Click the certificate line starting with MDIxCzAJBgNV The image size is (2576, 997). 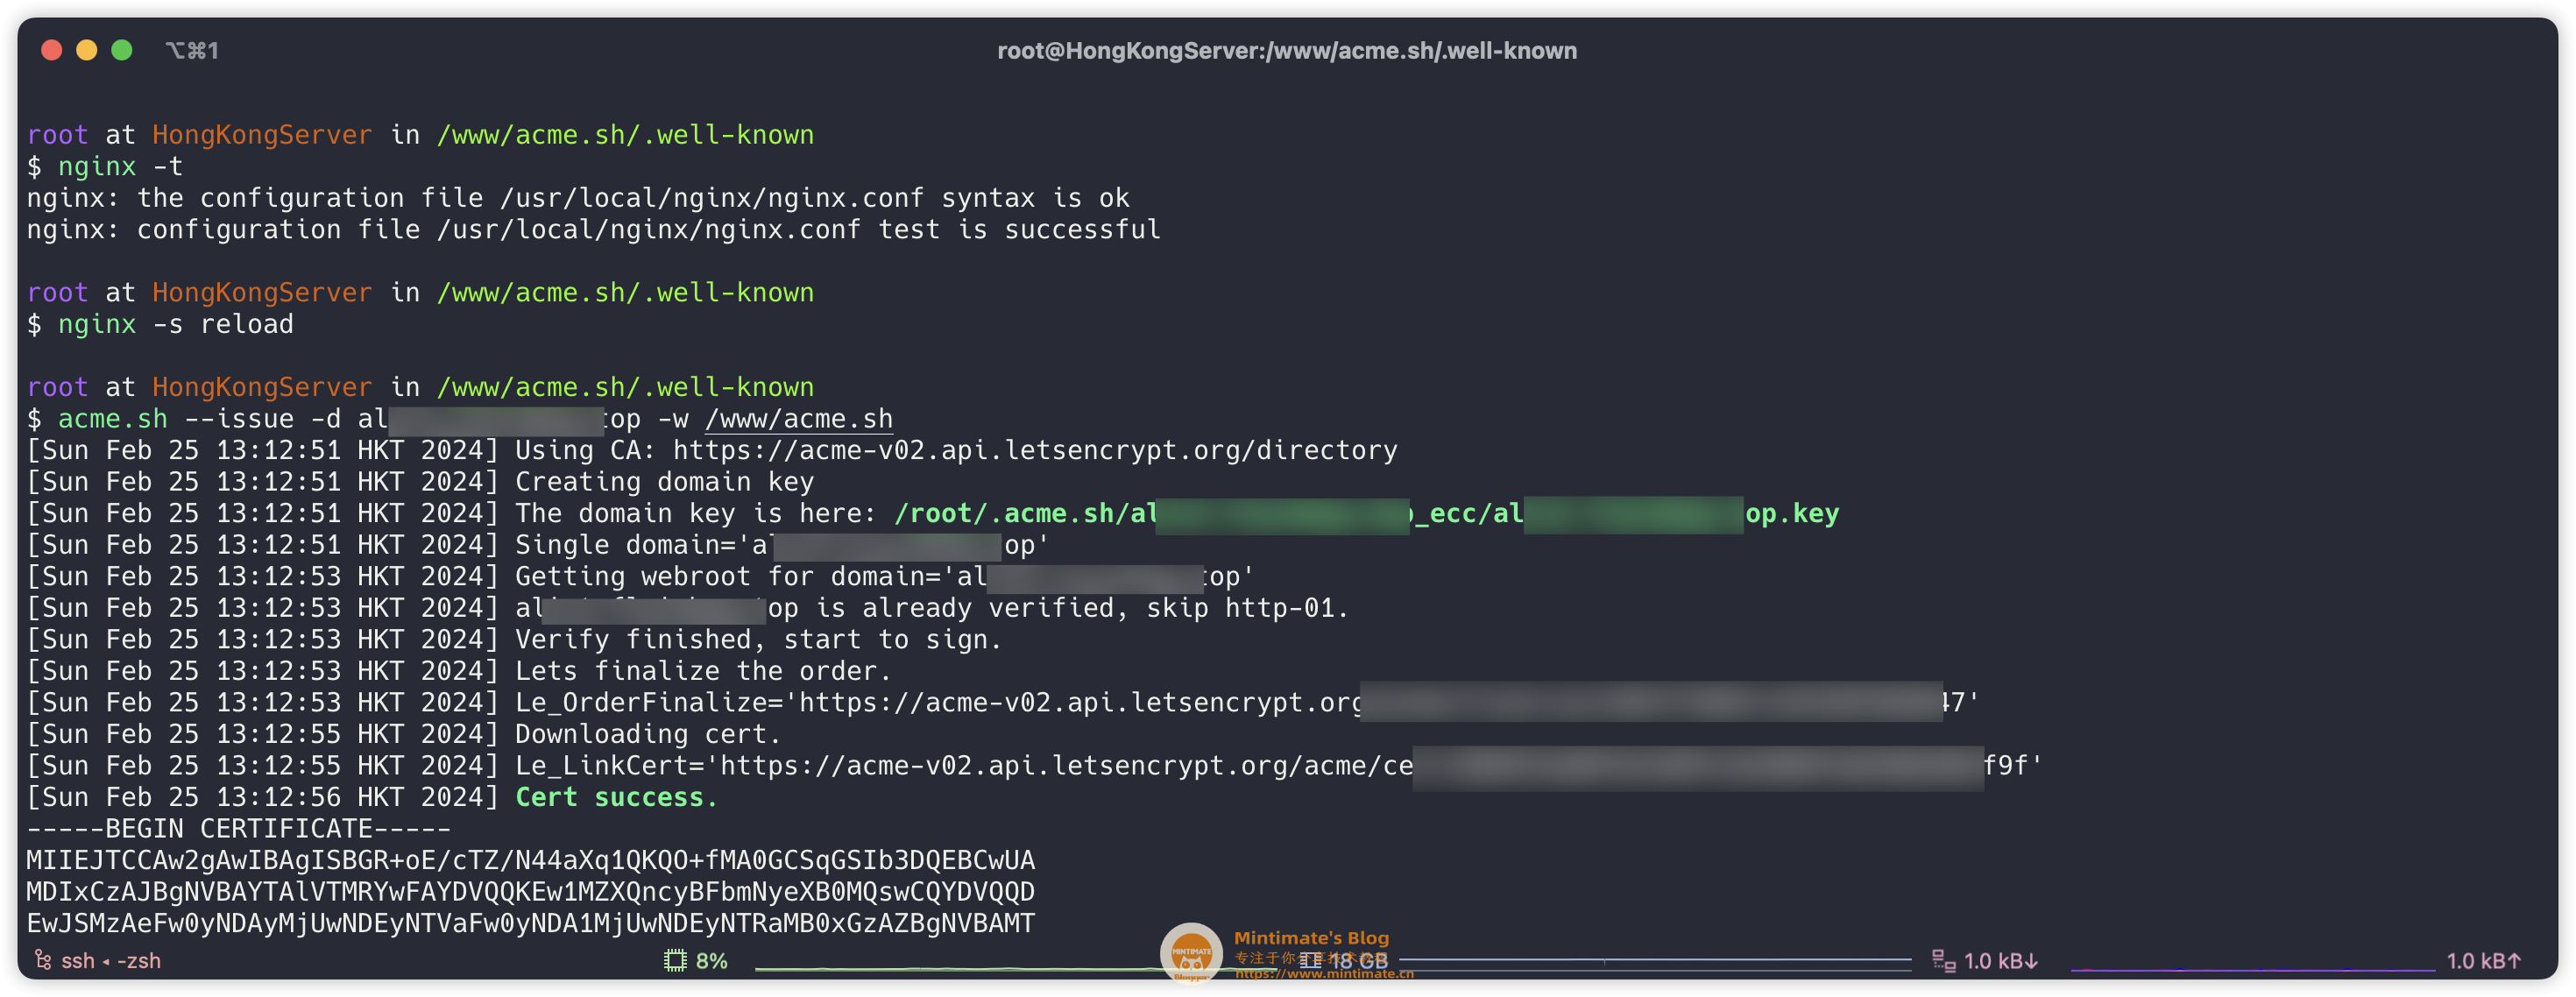pyautogui.click(x=531, y=891)
